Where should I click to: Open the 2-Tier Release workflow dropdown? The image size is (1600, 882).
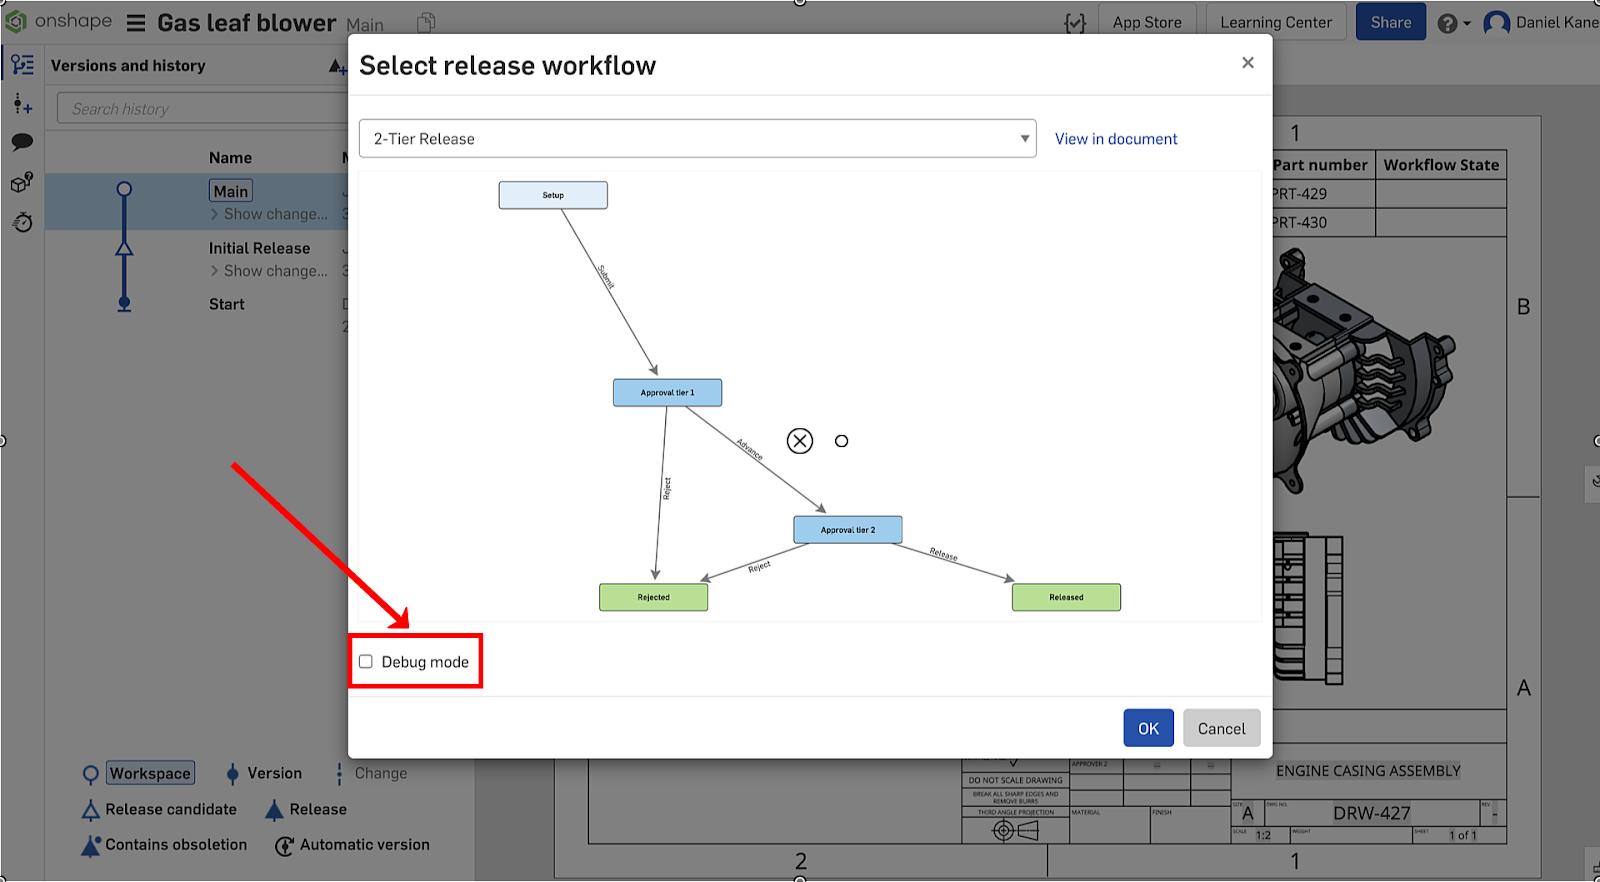pyautogui.click(x=697, y=139)
